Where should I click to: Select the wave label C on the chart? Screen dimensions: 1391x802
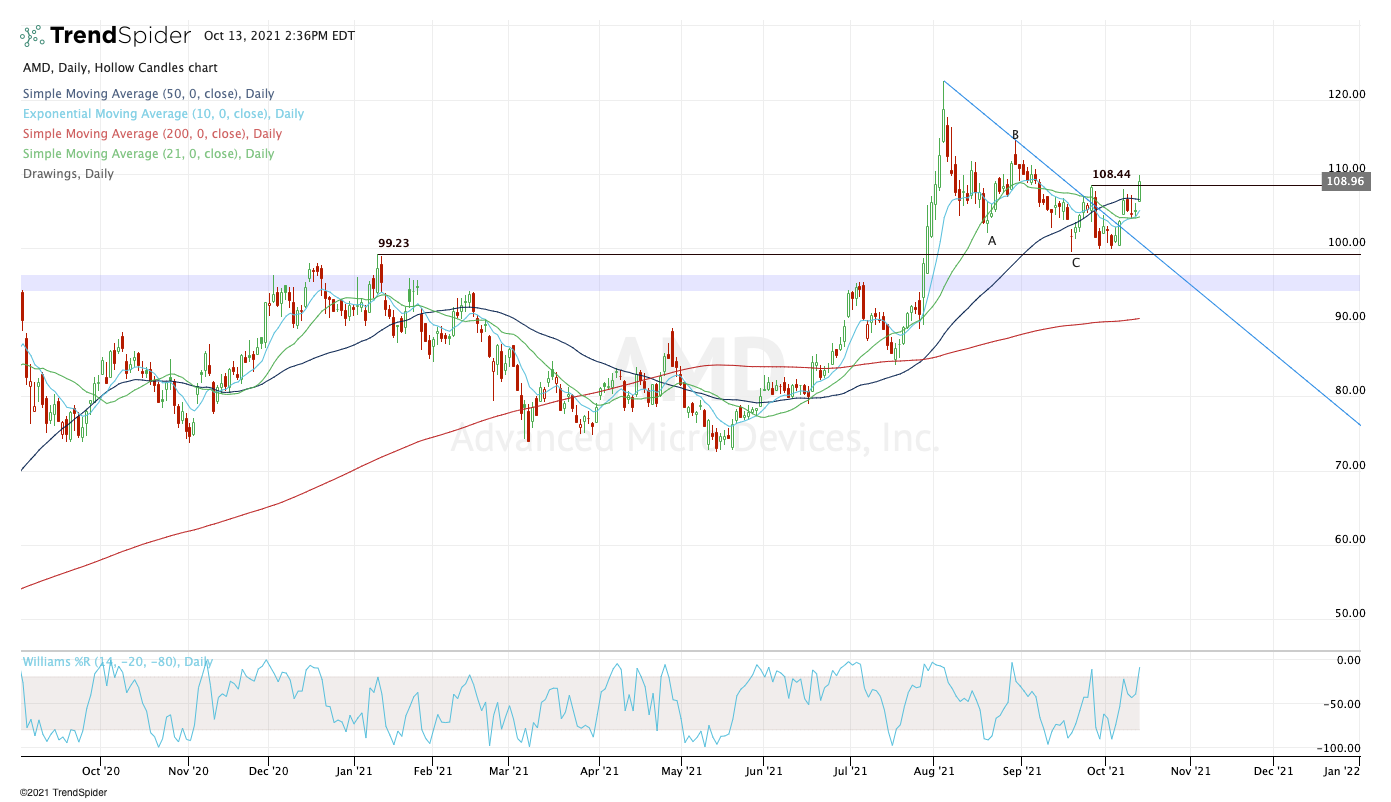(x=1076, y=263)
